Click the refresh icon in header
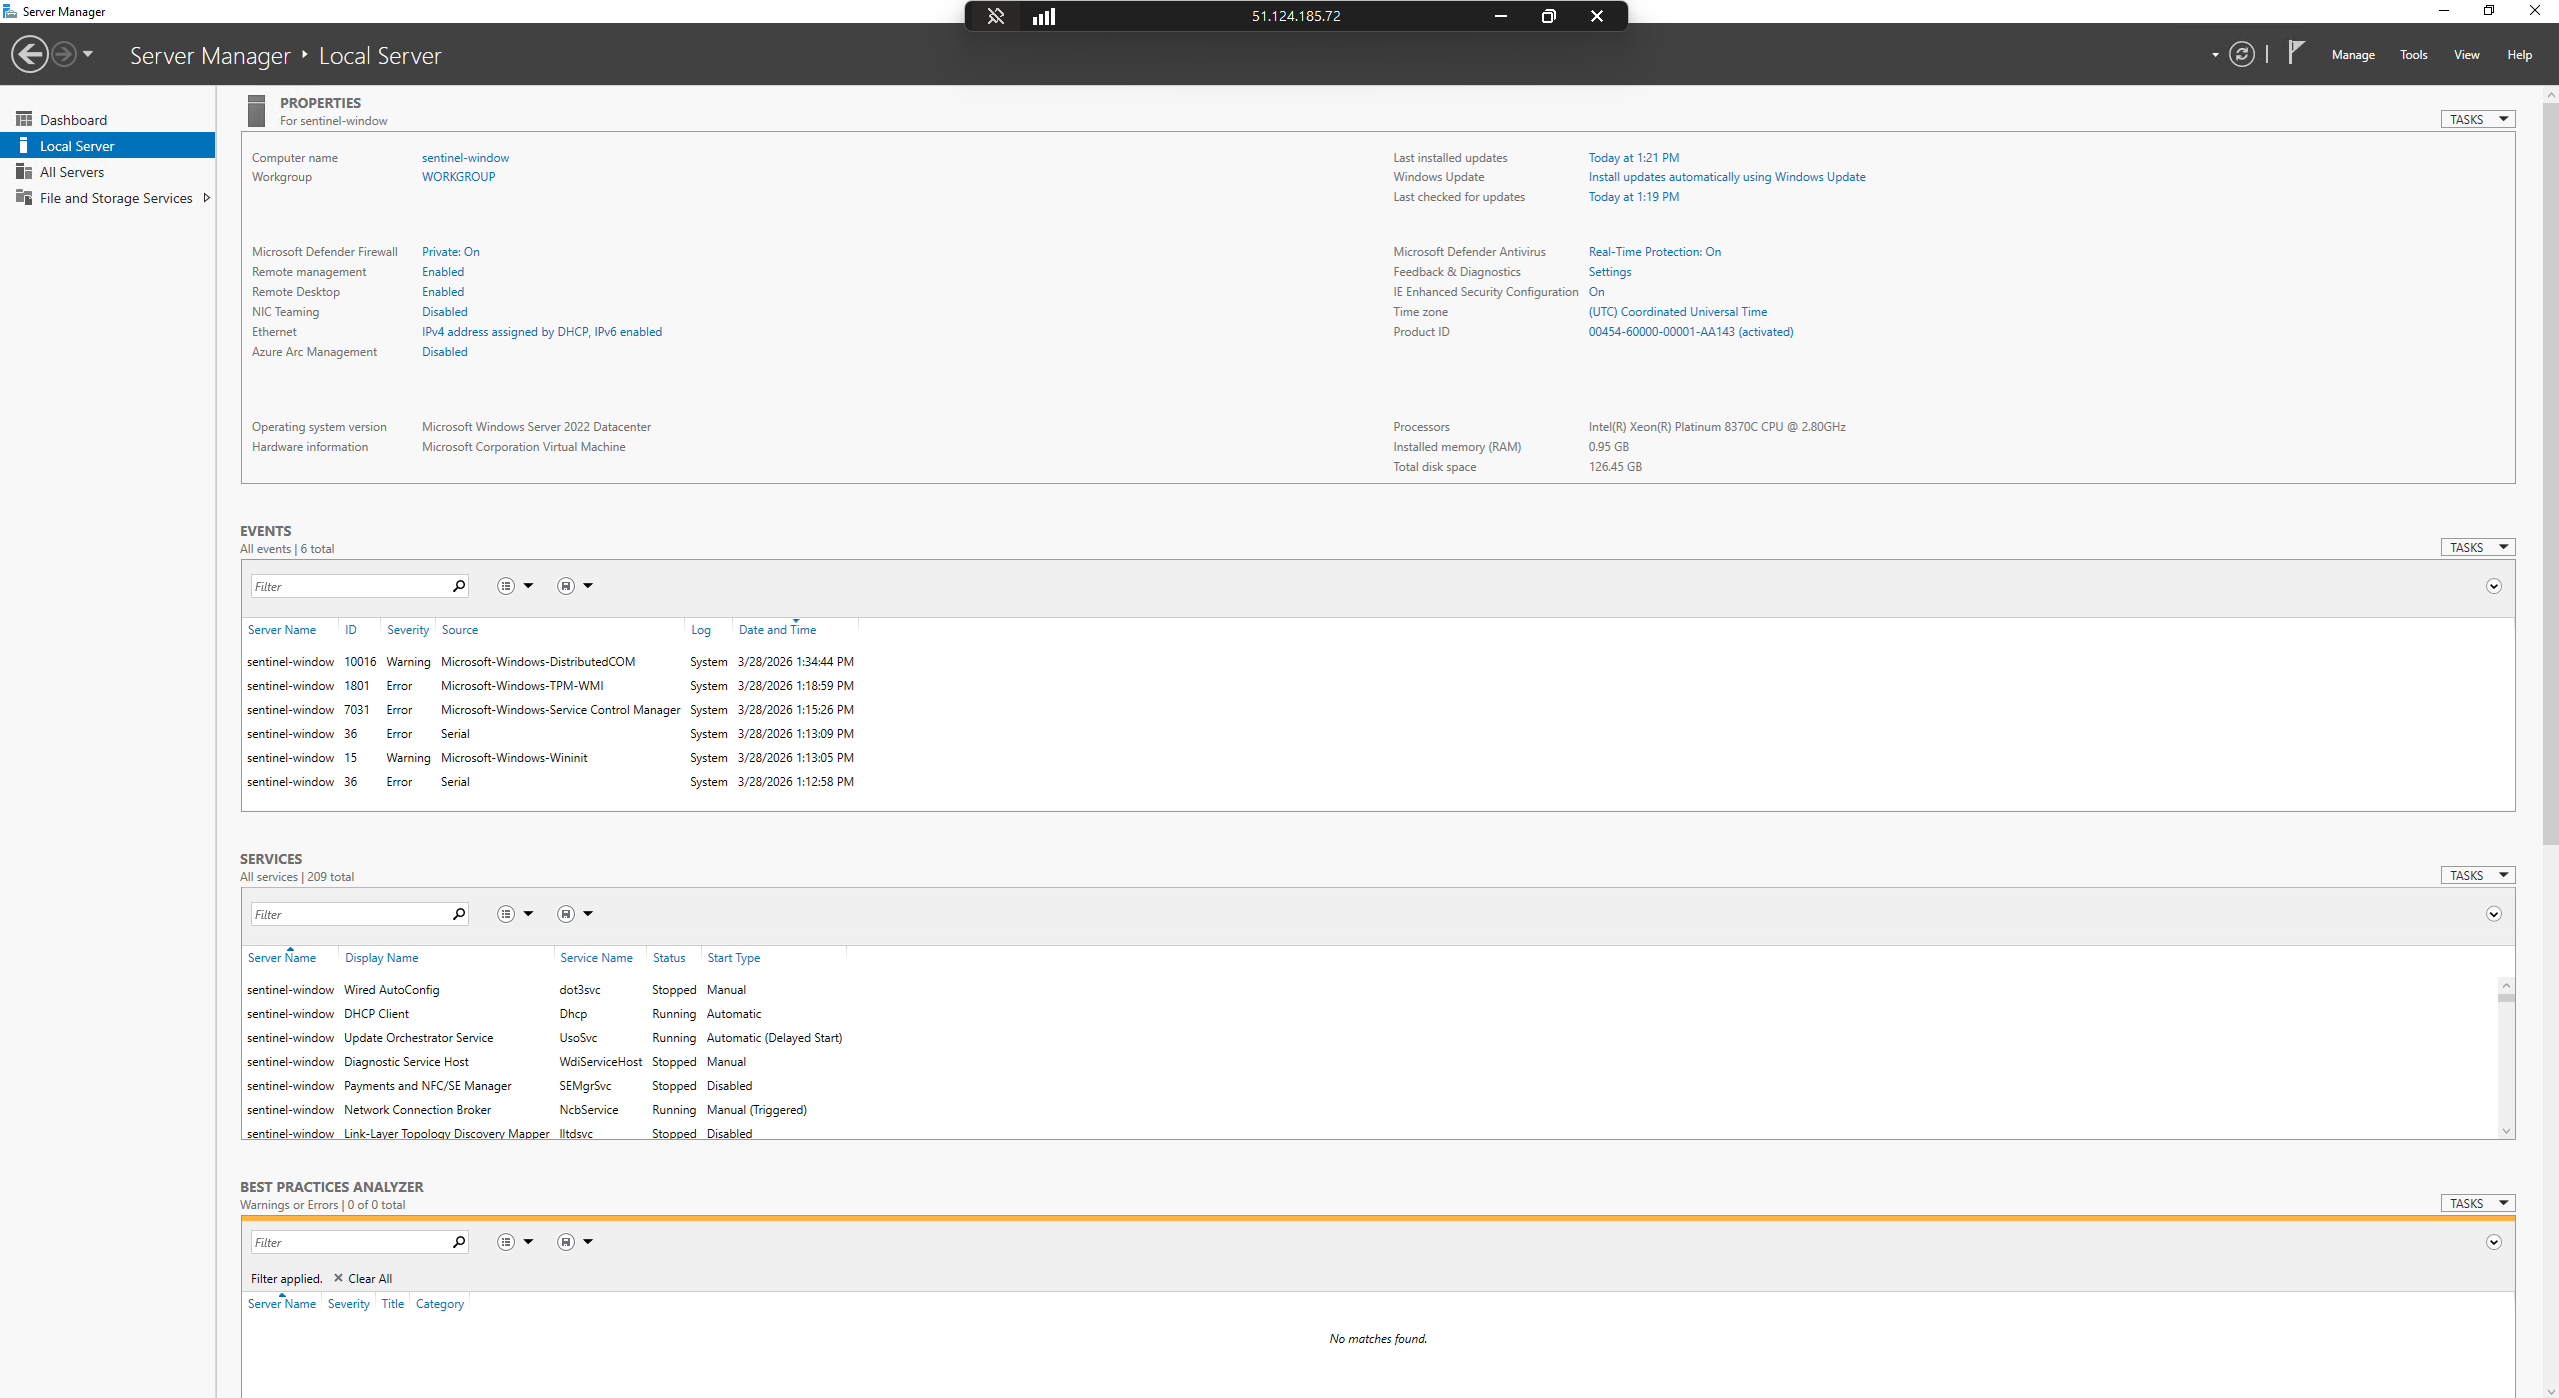The height and width of the screenshot is (1398, 2559). pyautogui.click(x=2241, y=54)
